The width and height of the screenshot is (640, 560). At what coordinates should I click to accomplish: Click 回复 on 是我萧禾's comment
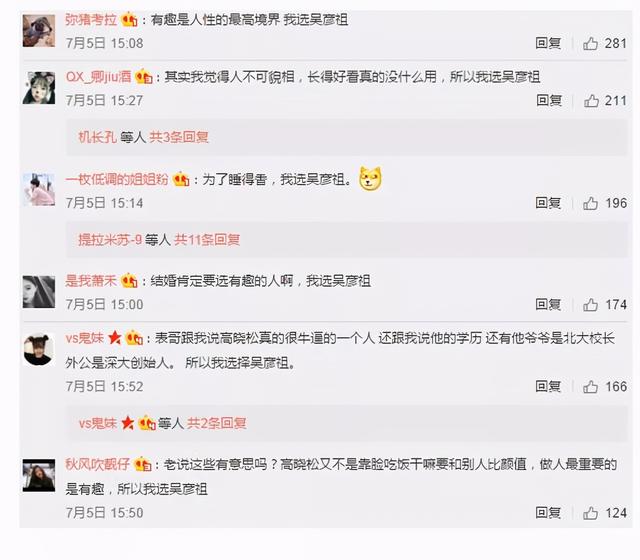pos(548,304)
